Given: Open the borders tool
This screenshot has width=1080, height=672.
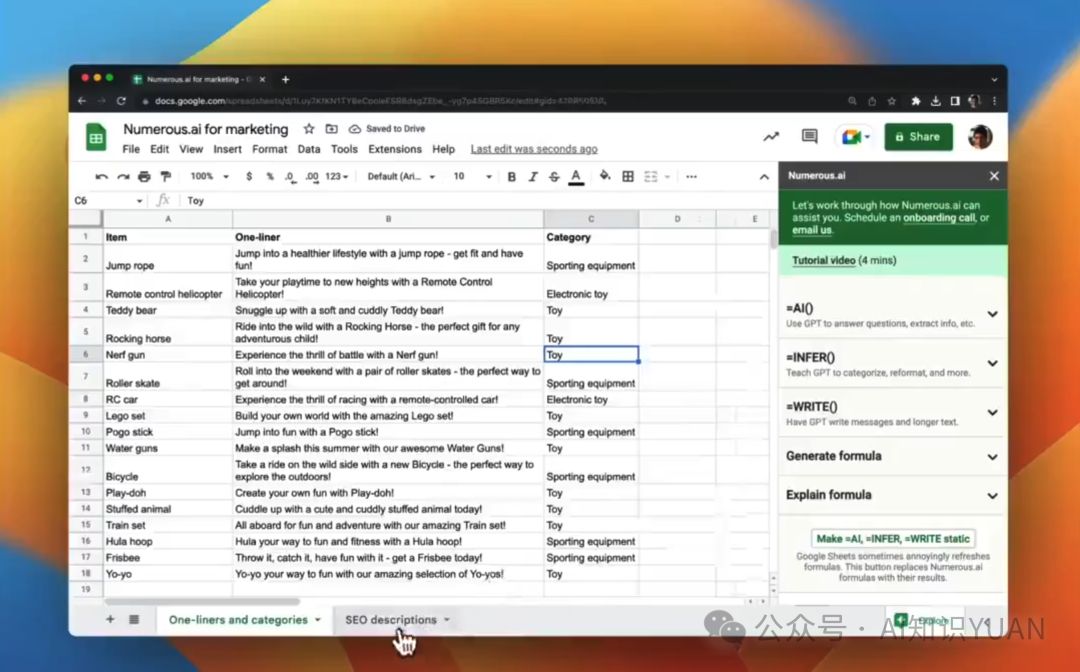Looking at the screenshot, I should 627,177.
